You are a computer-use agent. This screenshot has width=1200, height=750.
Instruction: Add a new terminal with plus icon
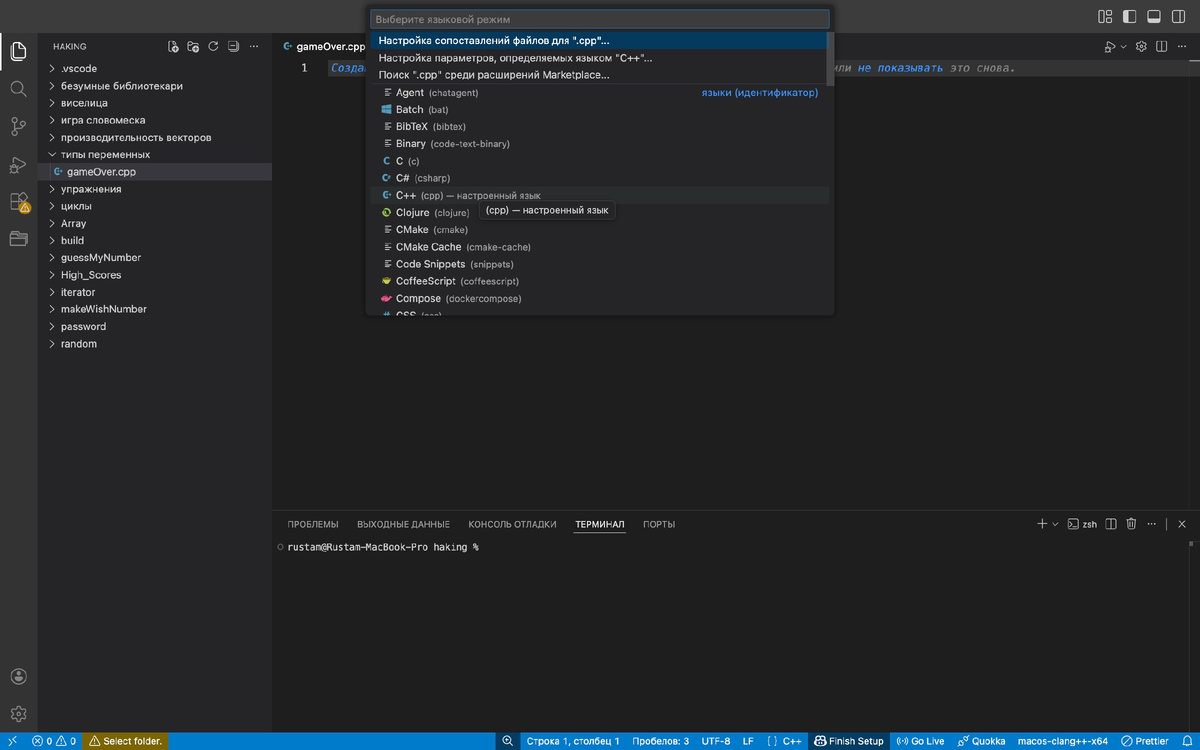[x=1042, y=523]
